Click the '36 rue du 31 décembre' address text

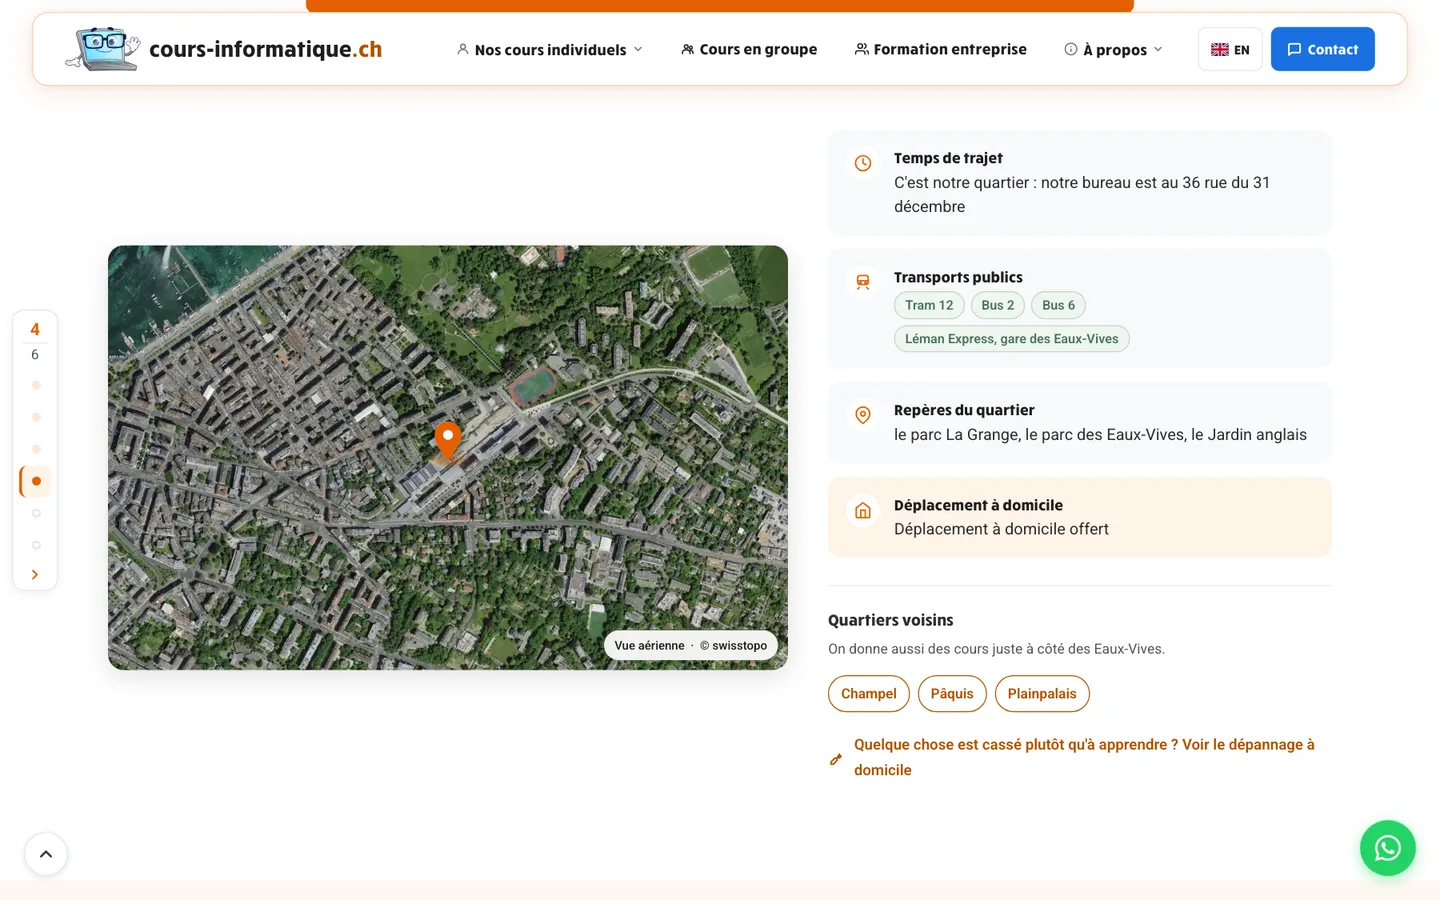(x=1082, y=195)
